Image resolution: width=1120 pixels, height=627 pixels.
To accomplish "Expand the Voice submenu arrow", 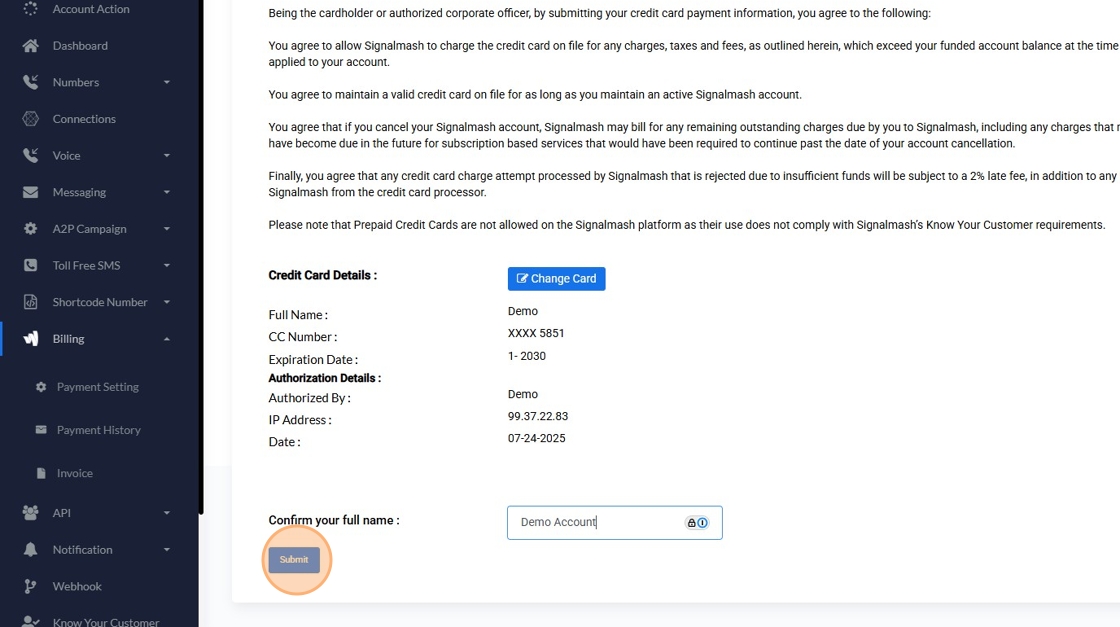I will (x=167, y=156).
